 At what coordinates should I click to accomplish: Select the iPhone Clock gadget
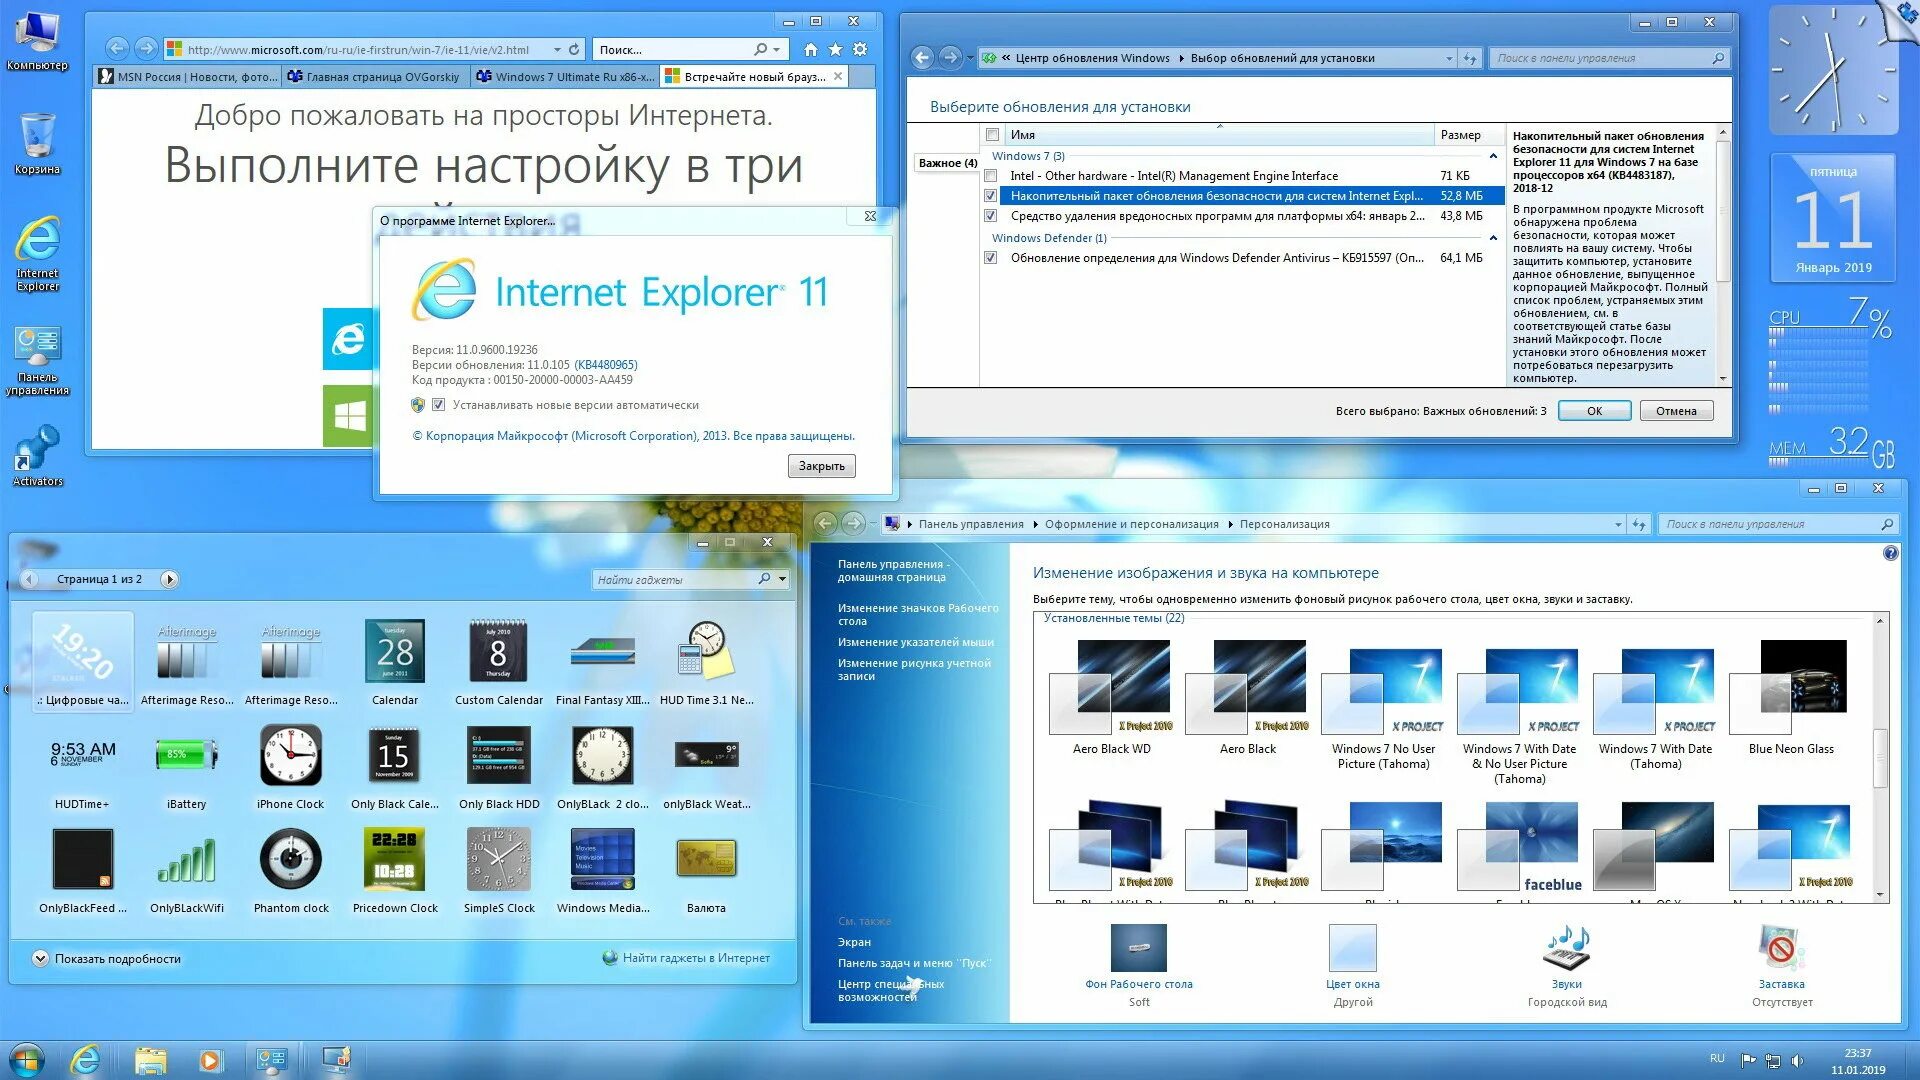coord(290,757)
